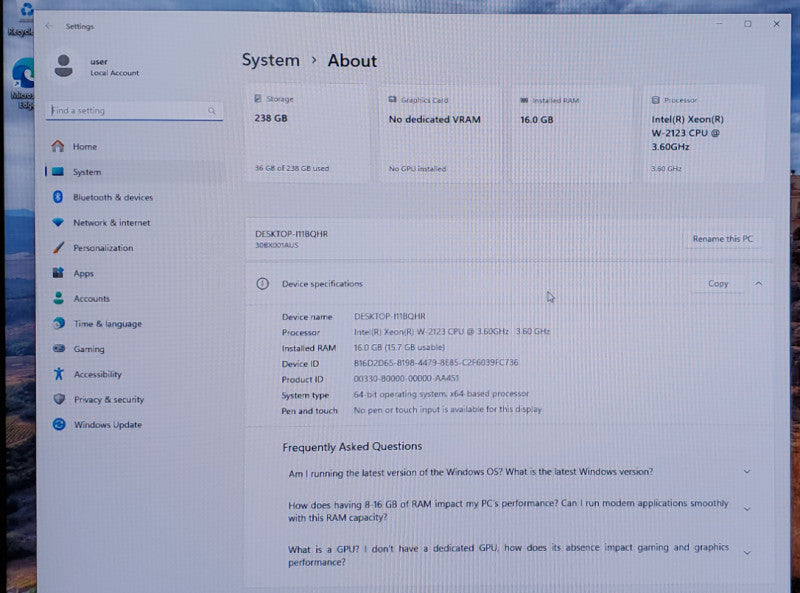This screenshot has width=800, height=593.
Task: Click the 36 GB of 238 GB used text
Action: (x=292, y=168)
